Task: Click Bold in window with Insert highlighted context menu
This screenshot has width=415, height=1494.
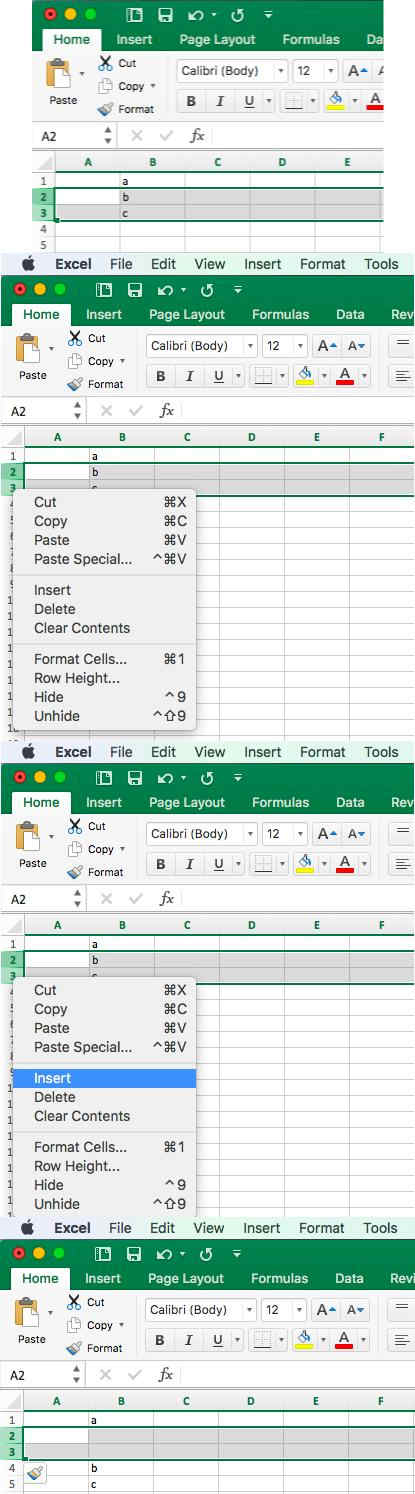Action: click(159, 864)
